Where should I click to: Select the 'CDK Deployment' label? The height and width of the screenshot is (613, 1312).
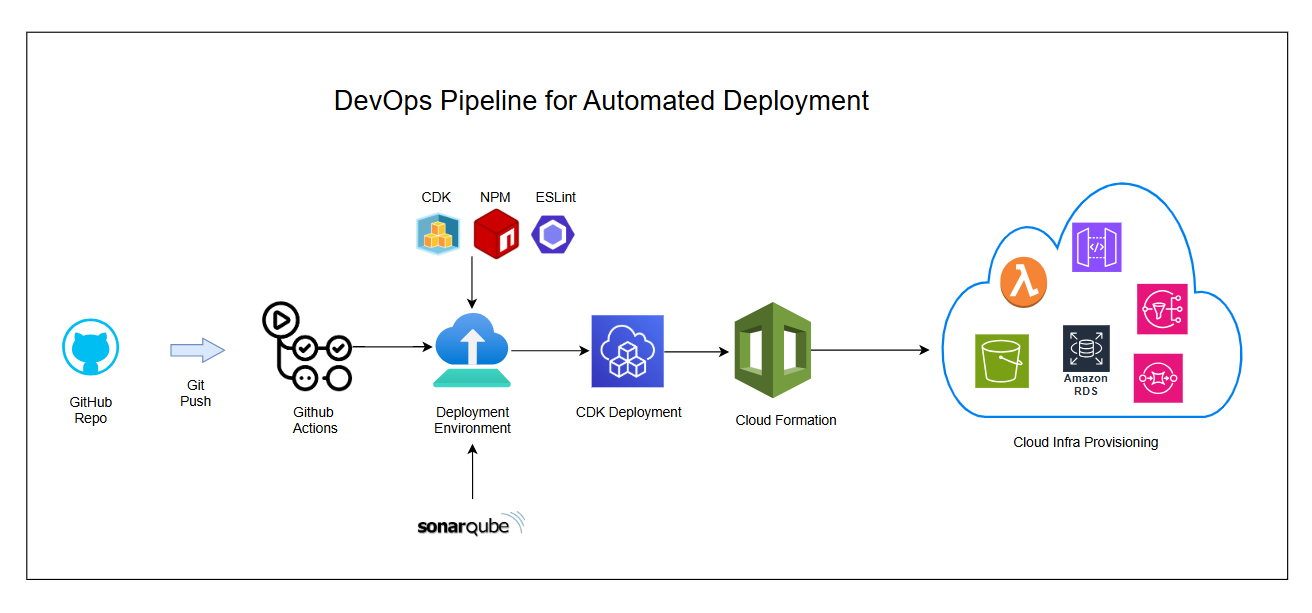[x=629, y=412]
